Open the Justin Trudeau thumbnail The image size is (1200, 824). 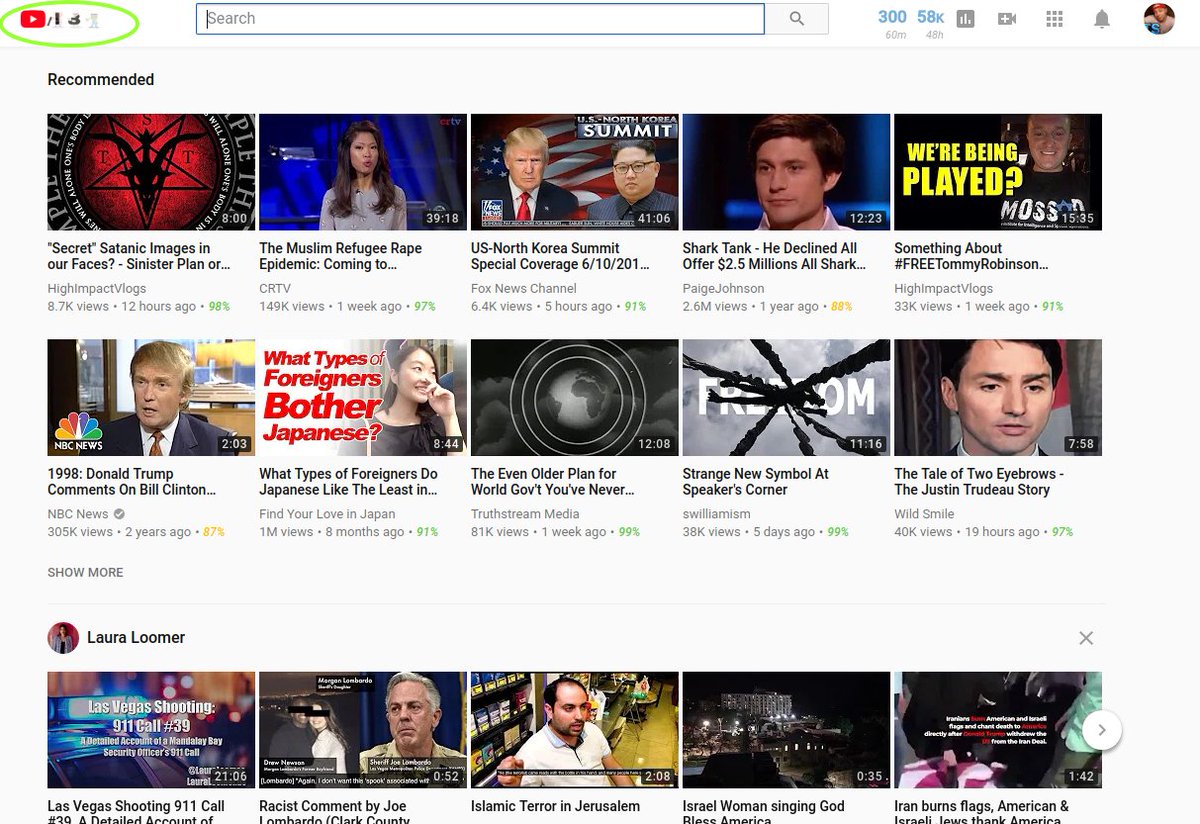[998, 398]
